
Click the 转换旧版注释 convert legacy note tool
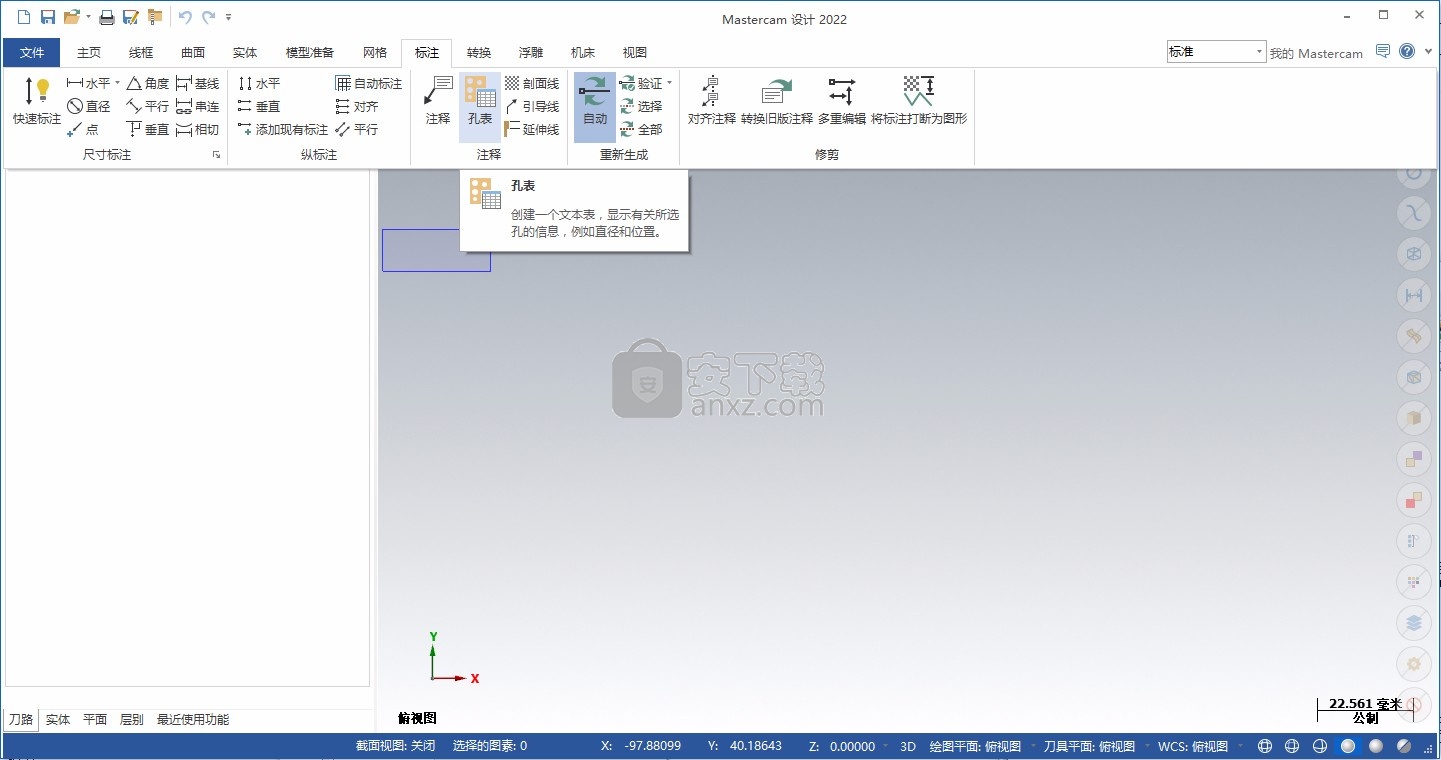777,101
